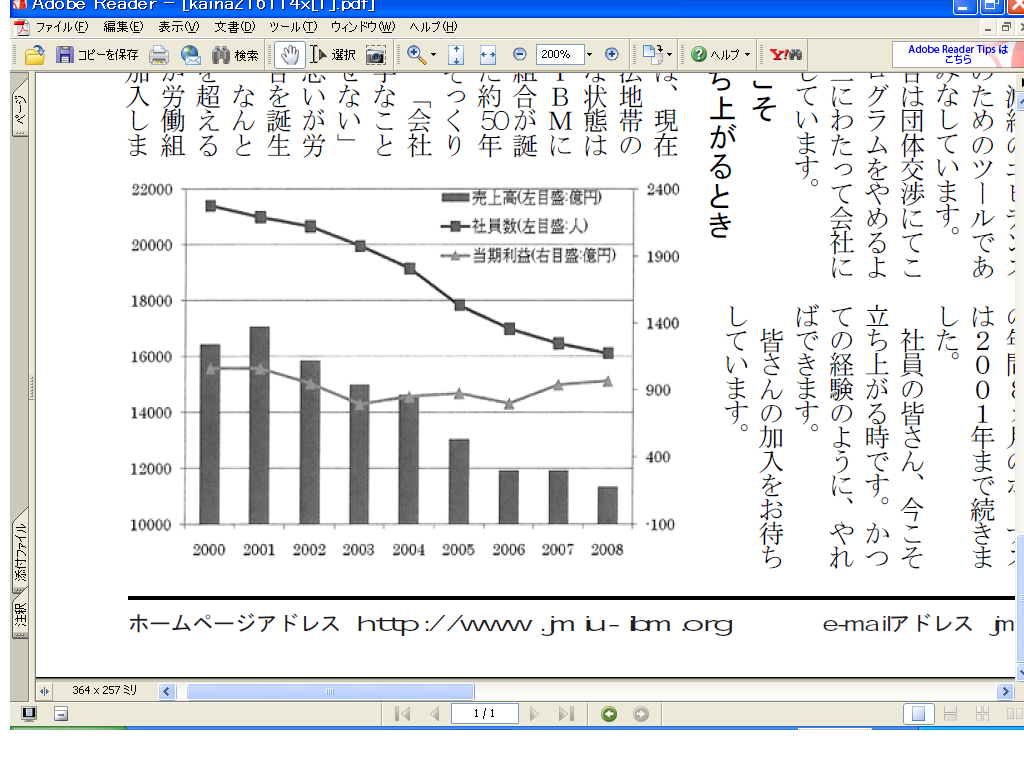Click the Zoom In plus button
The height and width of the screenshot is (768, 1024).
click(x=612, y=55)
